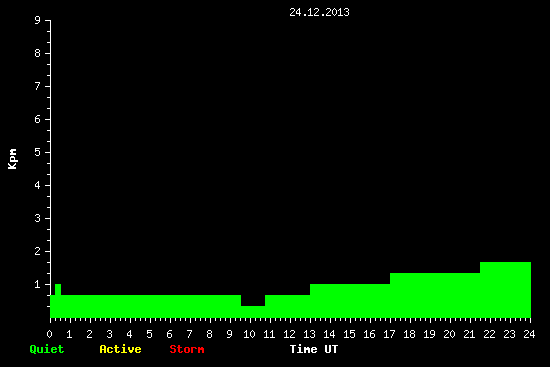Screen dimensions: 550x367
Task: Click the Kp value 2 label
Action: pyautogui.click(x=38, y=251)
